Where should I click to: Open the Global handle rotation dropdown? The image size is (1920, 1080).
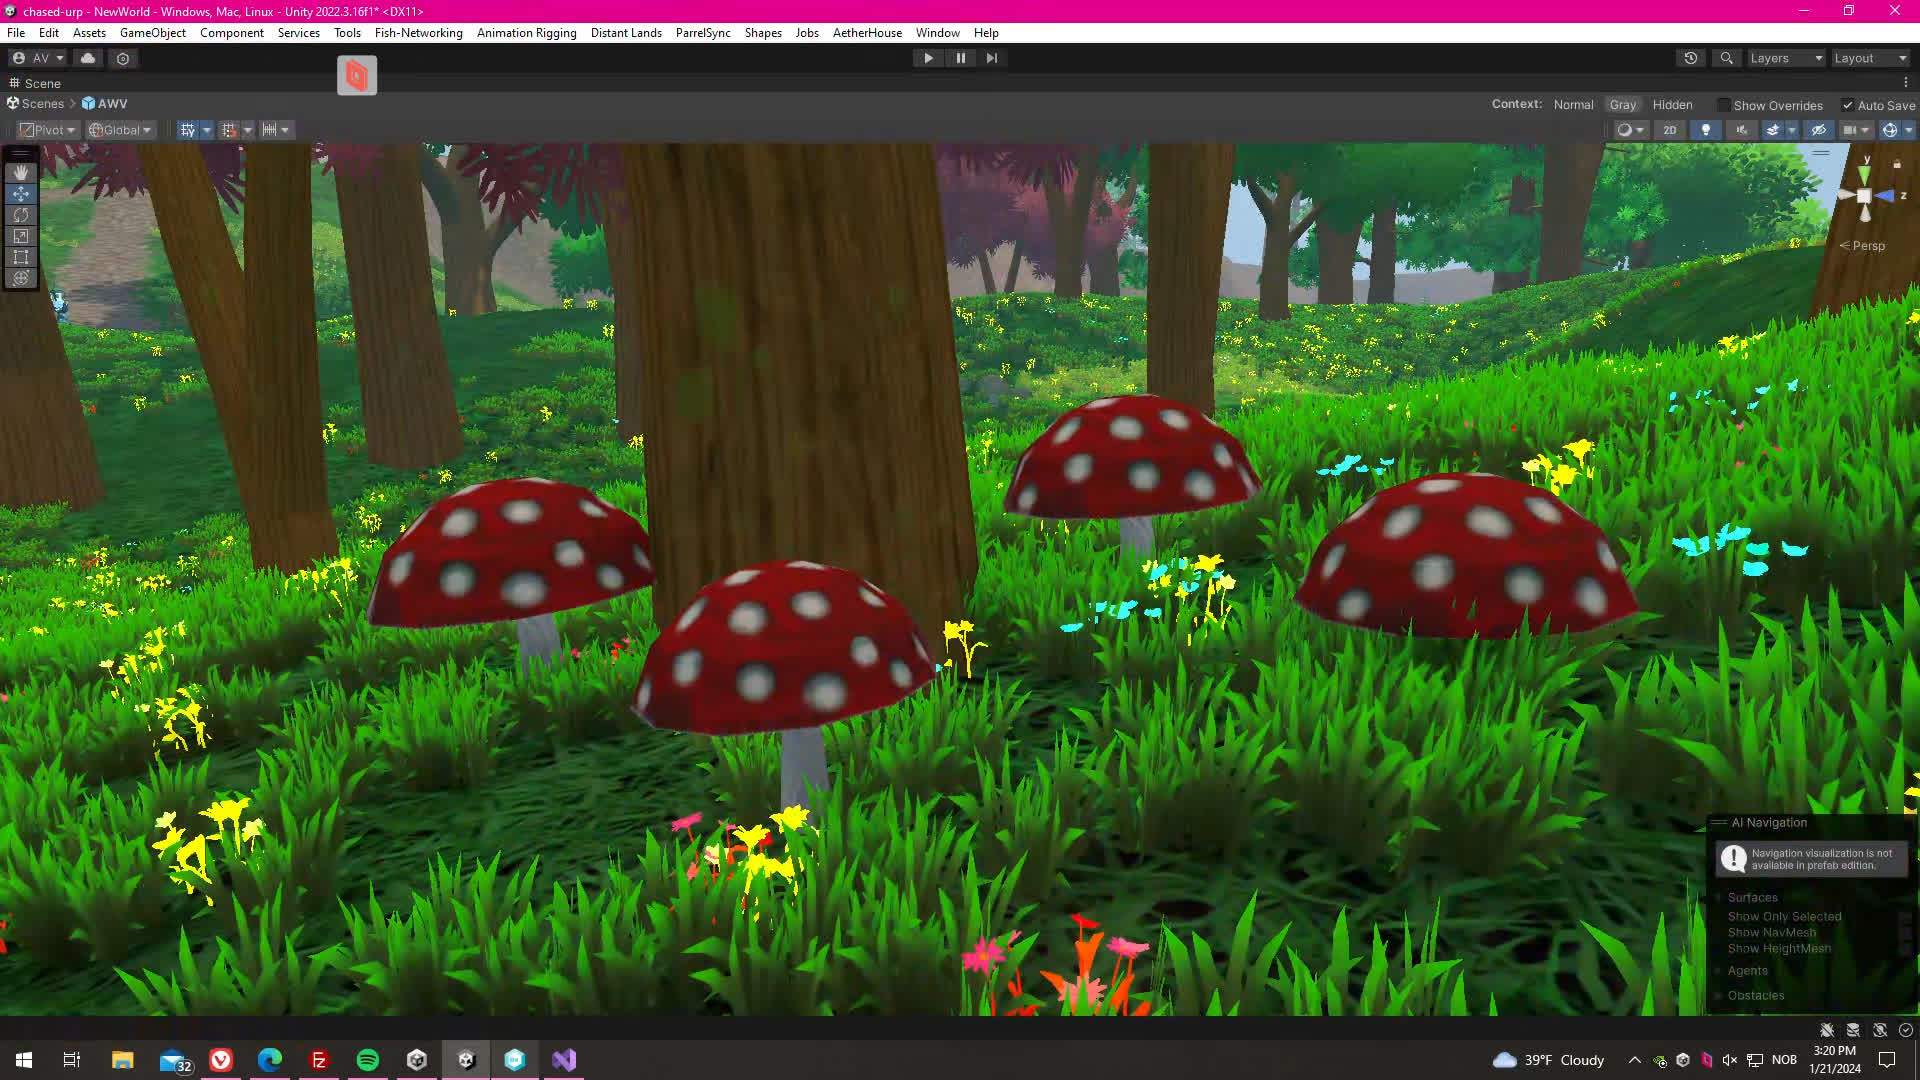(120, 130)
